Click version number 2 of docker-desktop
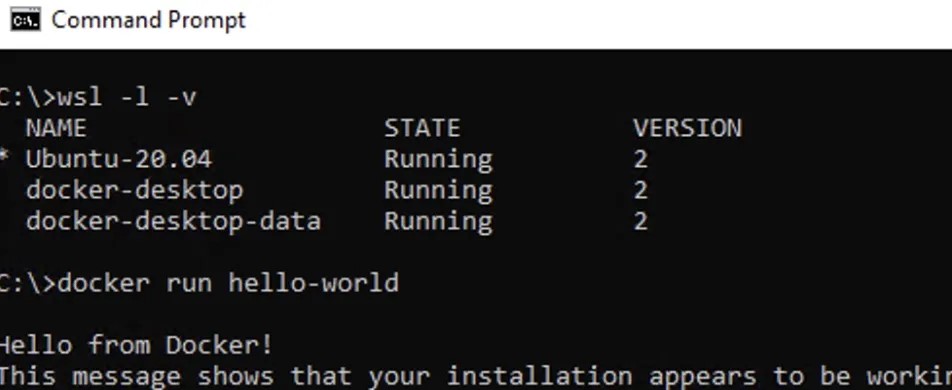The image size is (952, 390). click(x=641, y=191)
